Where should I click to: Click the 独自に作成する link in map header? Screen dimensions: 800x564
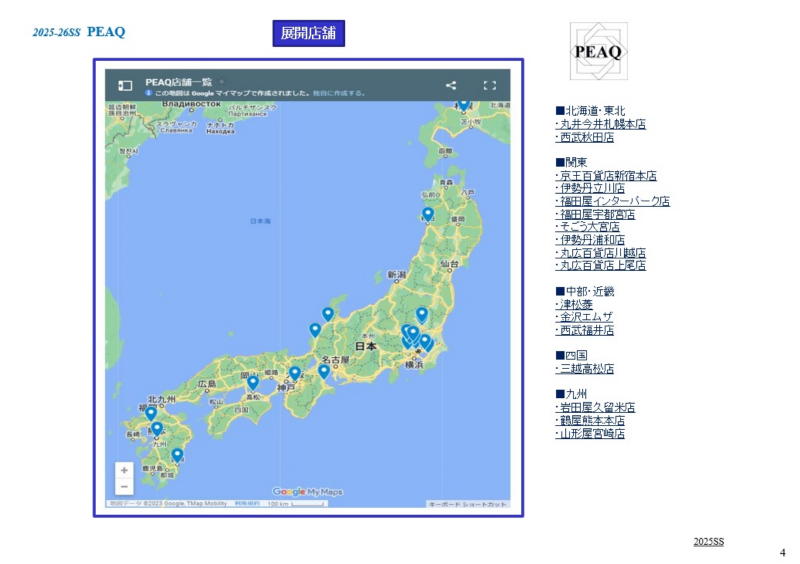(x=339, y=93)
